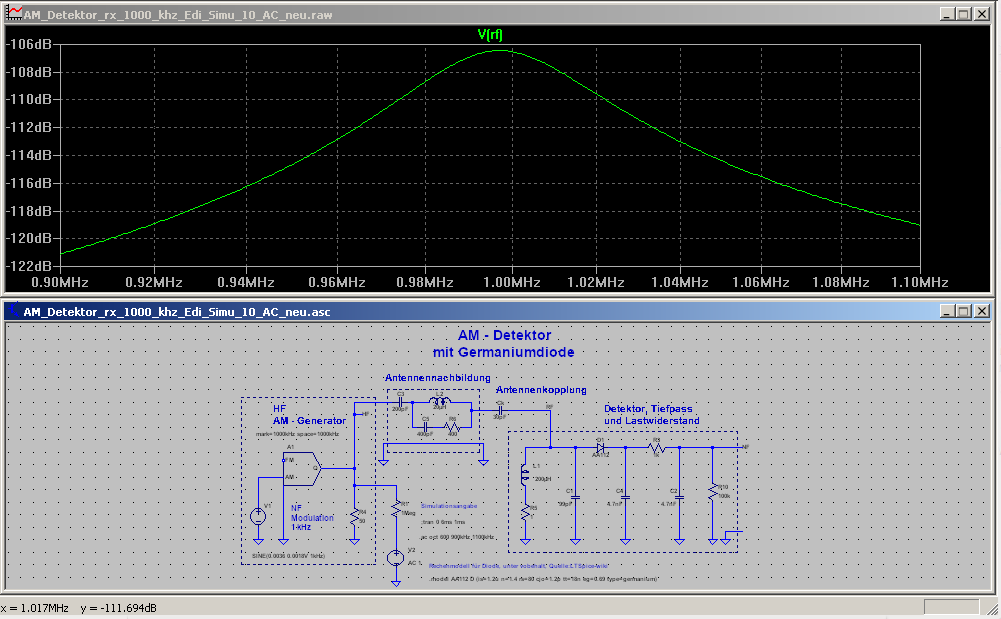The height and width of the screenshot is (619, 1001).
Task: Select resistor R5 below inductor L1
Action: (x=525, y=514)
